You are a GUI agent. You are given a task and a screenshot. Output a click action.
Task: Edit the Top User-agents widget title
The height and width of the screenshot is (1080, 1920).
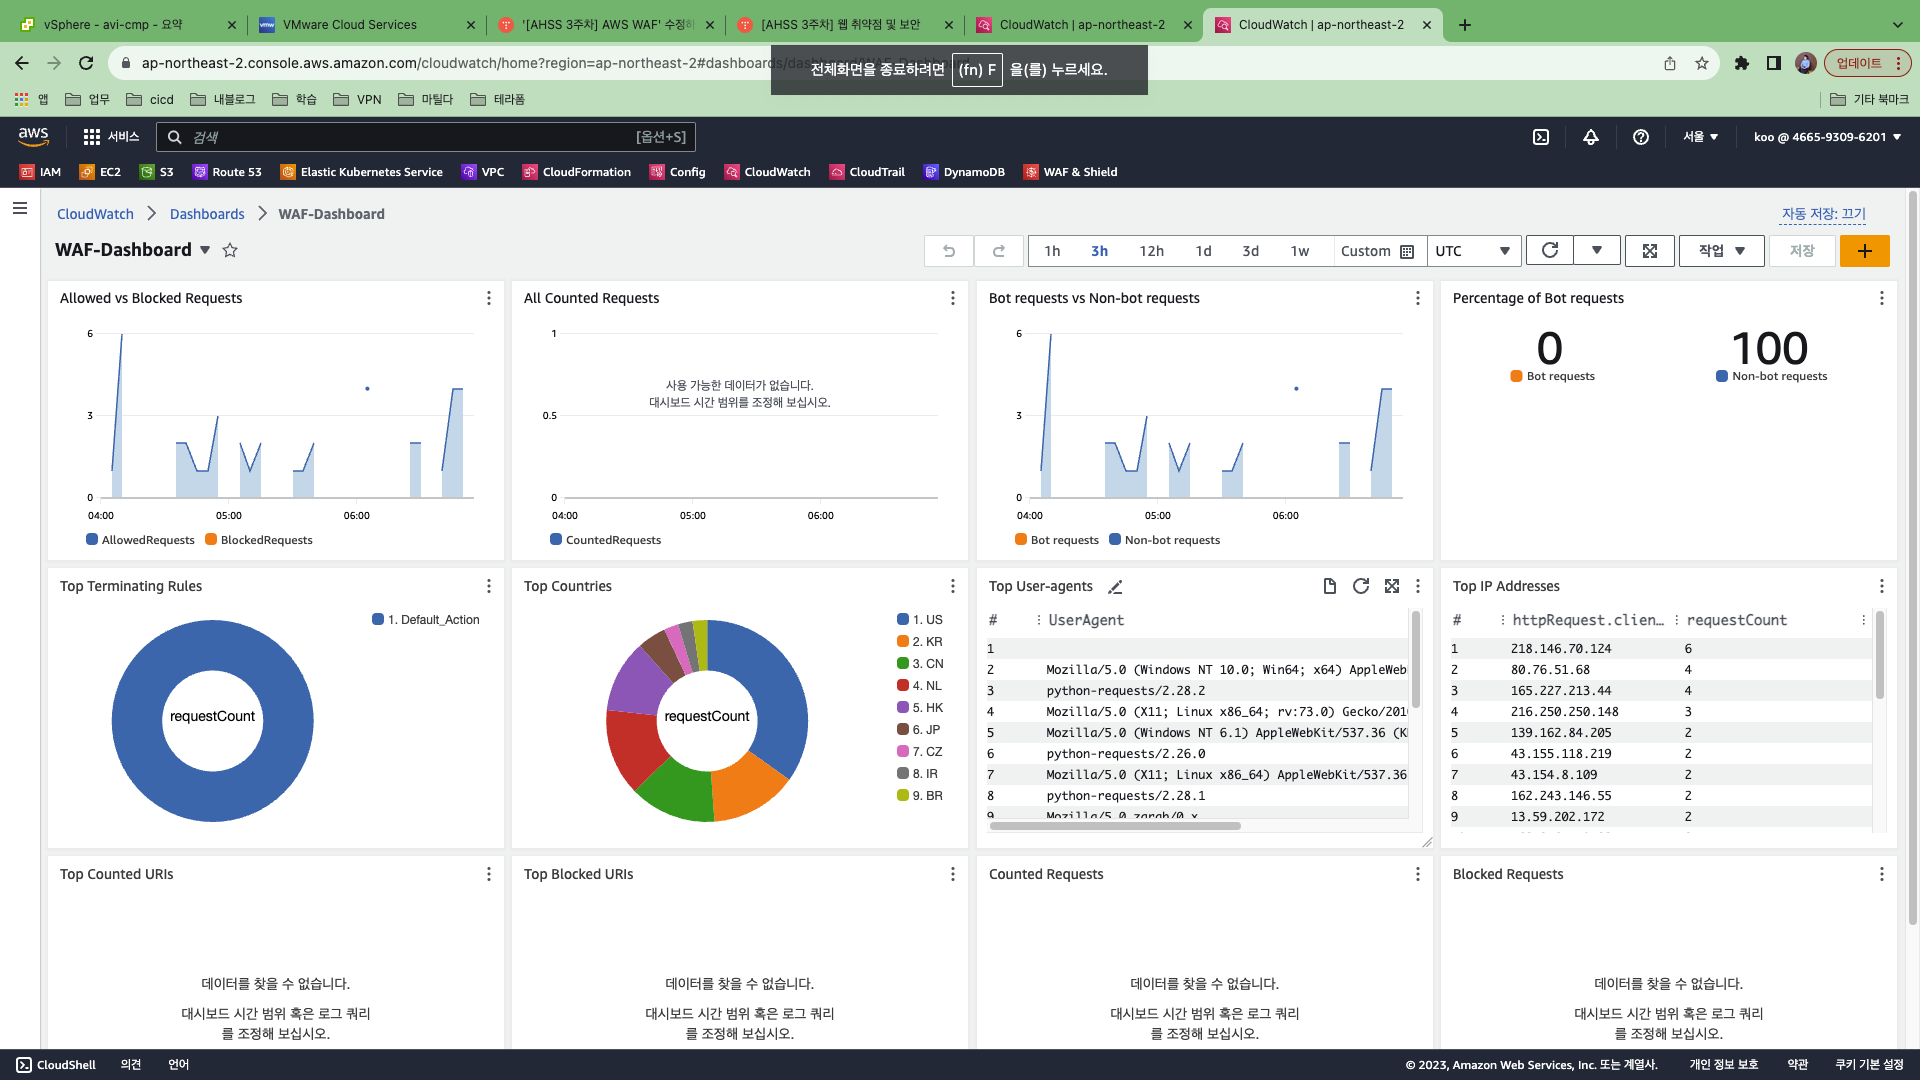[x=1116, y=587]
